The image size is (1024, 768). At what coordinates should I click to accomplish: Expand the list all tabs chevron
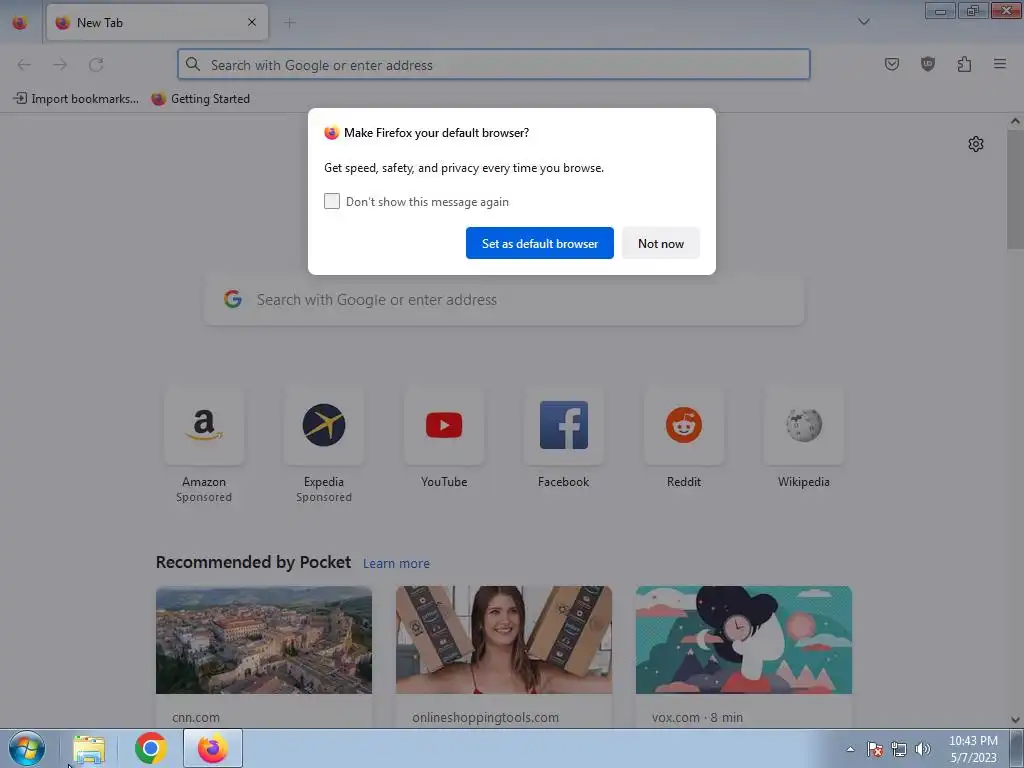(863, 22)
